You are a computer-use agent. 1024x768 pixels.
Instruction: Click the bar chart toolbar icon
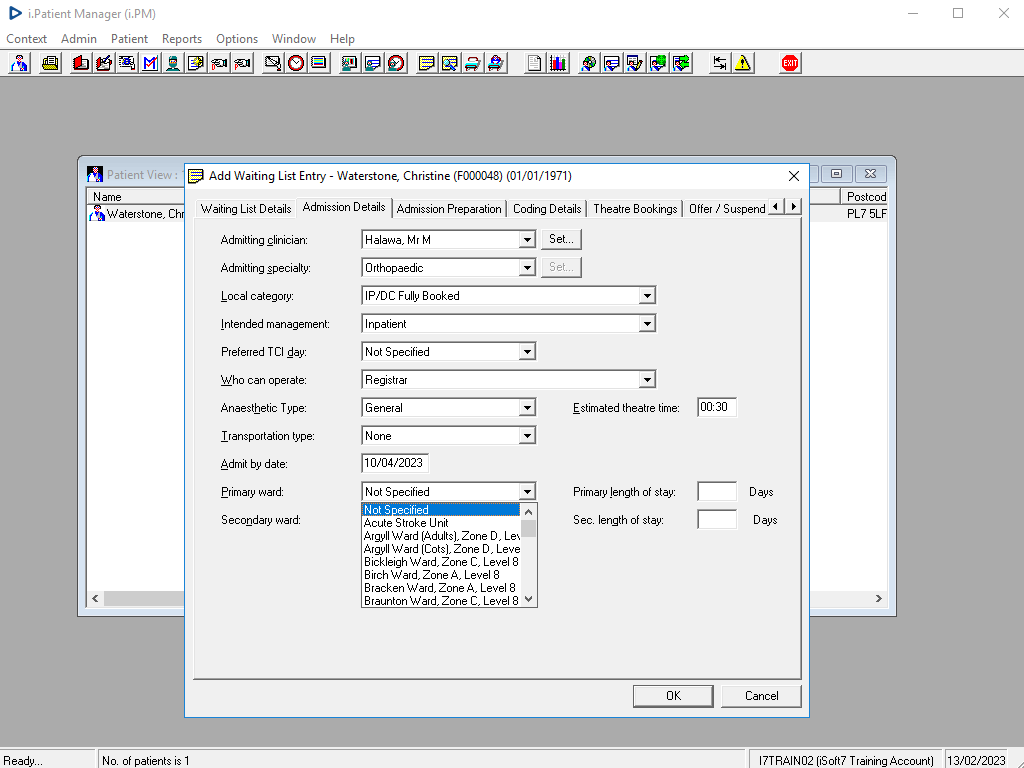tap(557, 63)
